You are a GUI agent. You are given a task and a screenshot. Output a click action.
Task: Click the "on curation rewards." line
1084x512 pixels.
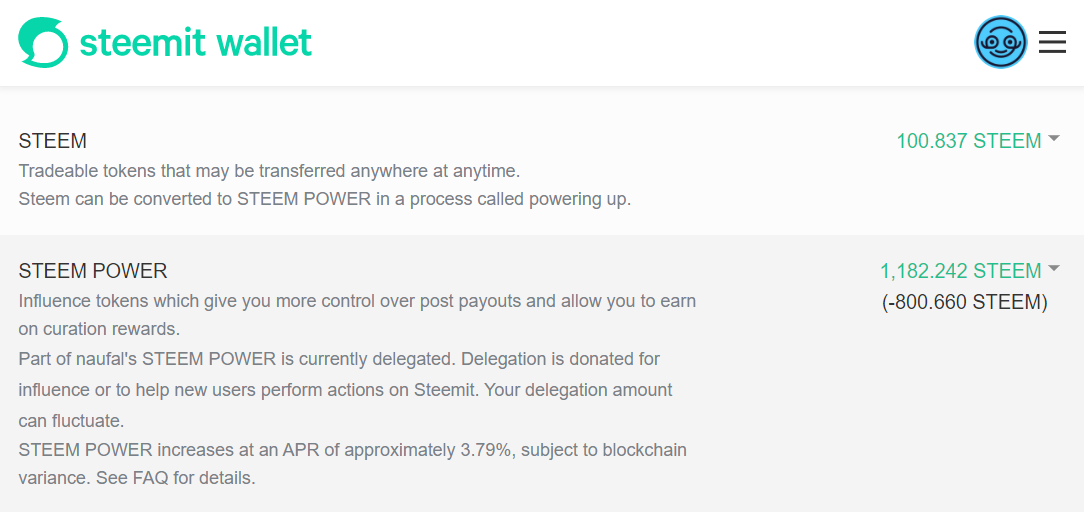[100, 330]
